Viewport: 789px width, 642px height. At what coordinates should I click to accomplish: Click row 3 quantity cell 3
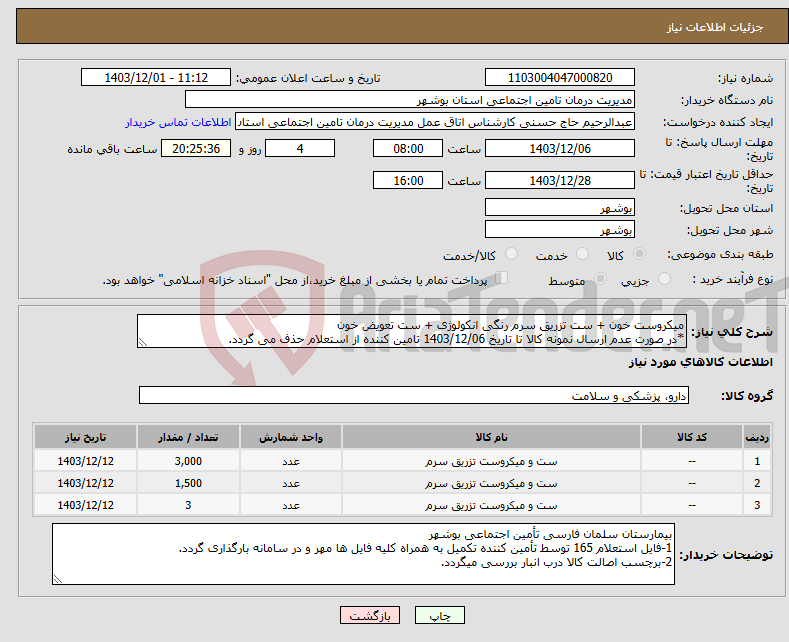pyautogui.click(x=188, y=505)
